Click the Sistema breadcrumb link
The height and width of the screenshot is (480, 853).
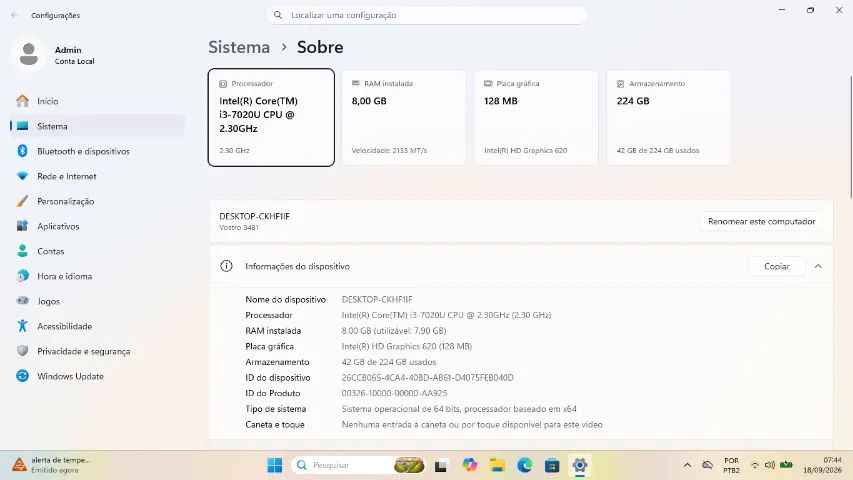[x=239, y=47]
